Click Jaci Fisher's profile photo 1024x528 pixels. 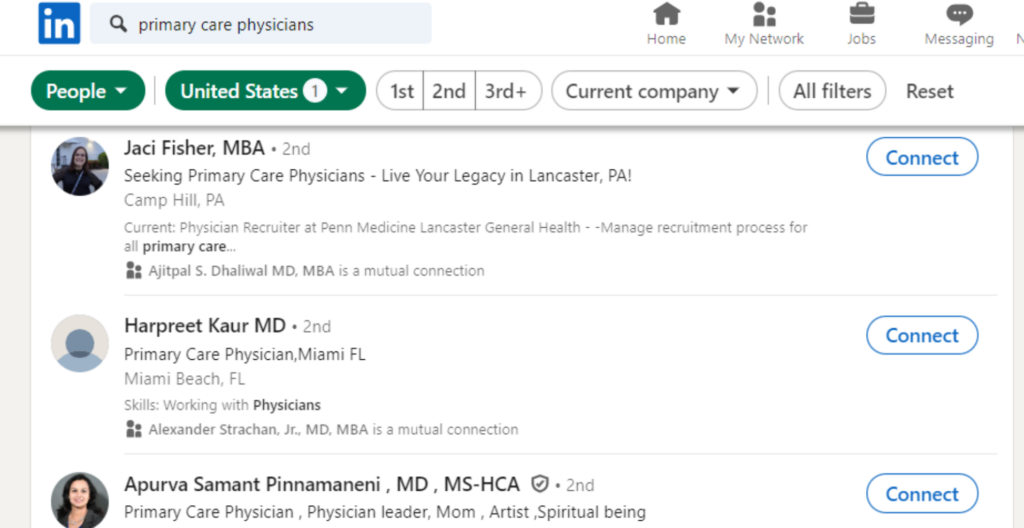coord(80,166)
